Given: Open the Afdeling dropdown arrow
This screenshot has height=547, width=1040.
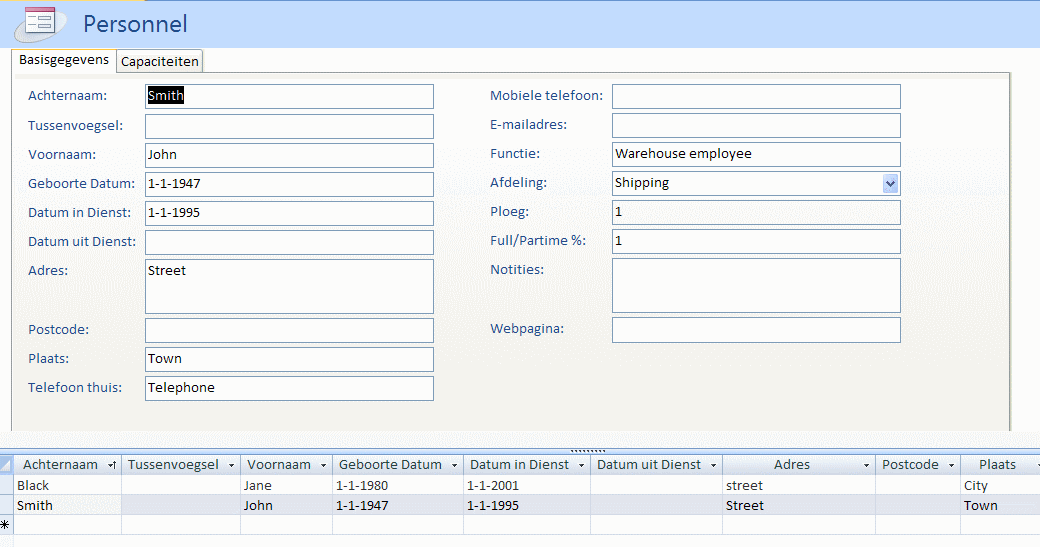Looking at the screenshot, I should 890,183.
